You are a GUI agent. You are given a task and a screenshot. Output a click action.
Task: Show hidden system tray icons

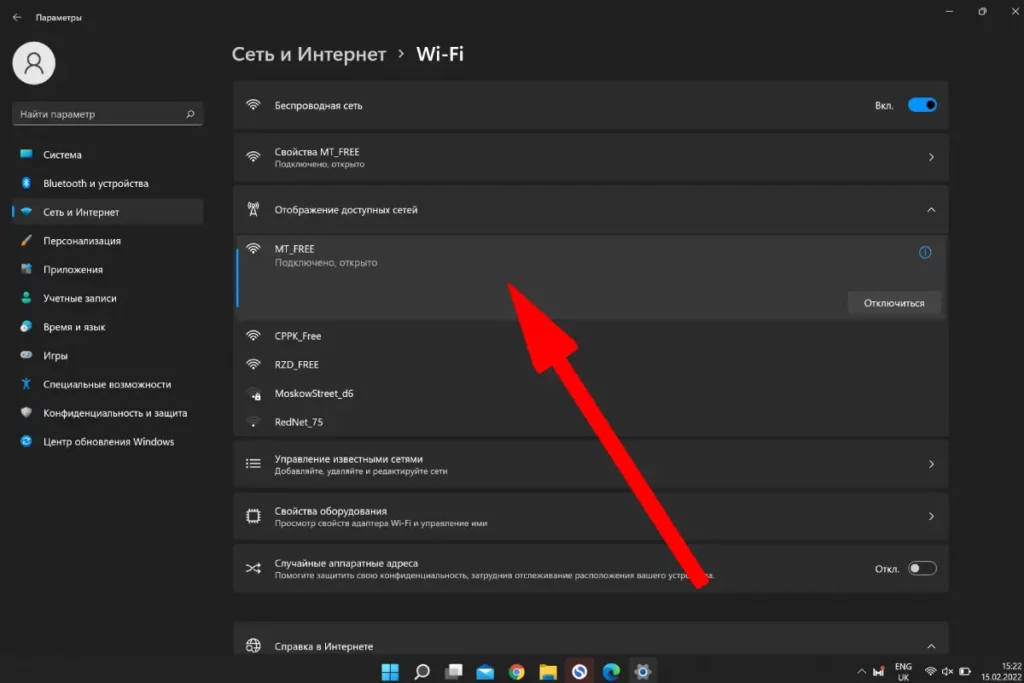click(x=861, y=671)
